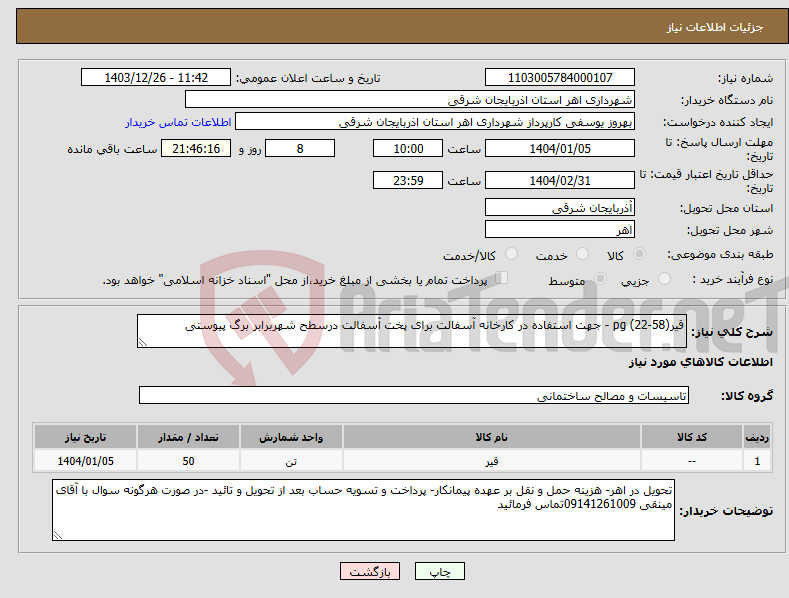Click the page title جزئیات اطلاعات نیاز
The height and width of the screenshot is (598, 789).
pos(715,27)
